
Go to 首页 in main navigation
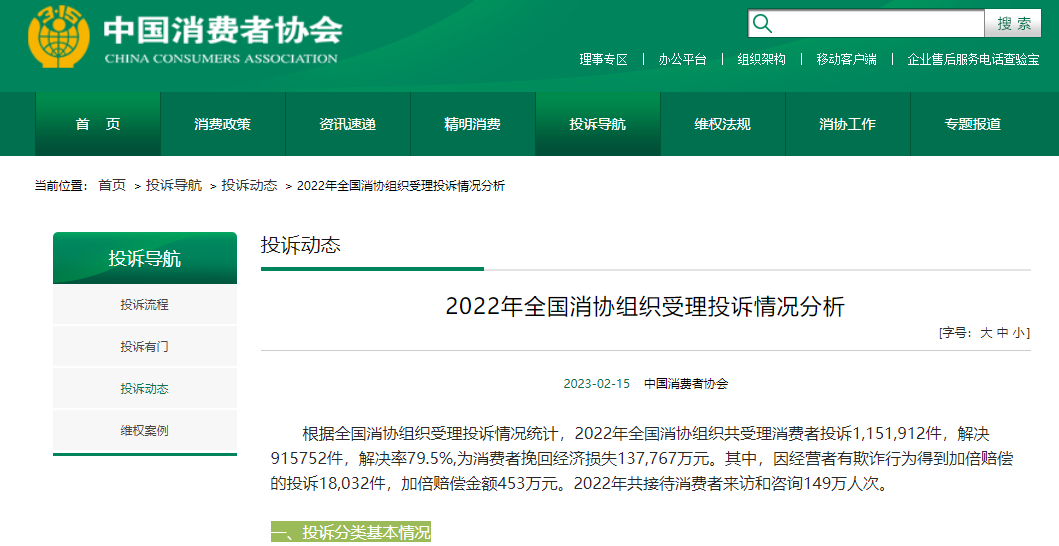(x=98, y=124)
